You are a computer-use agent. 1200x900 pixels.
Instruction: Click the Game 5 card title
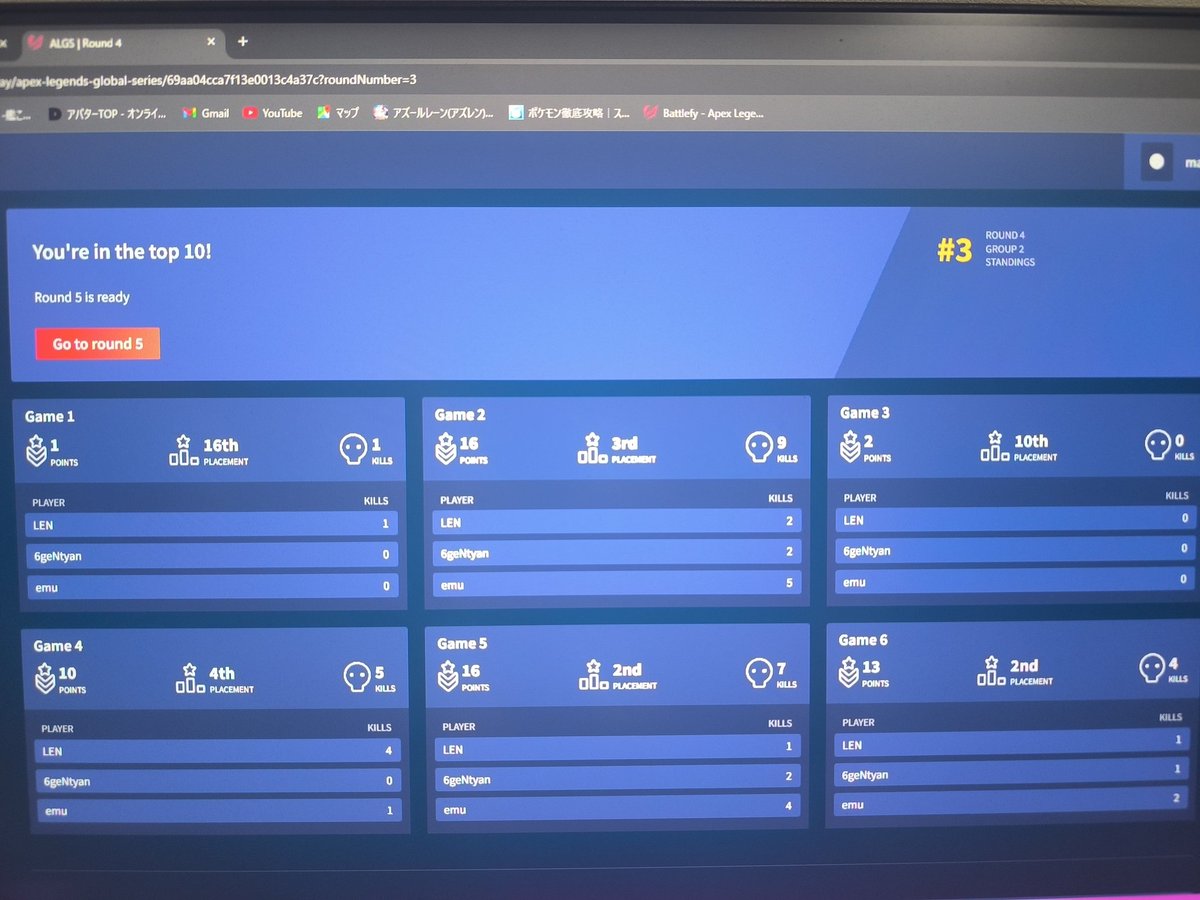tap(463, 643)
